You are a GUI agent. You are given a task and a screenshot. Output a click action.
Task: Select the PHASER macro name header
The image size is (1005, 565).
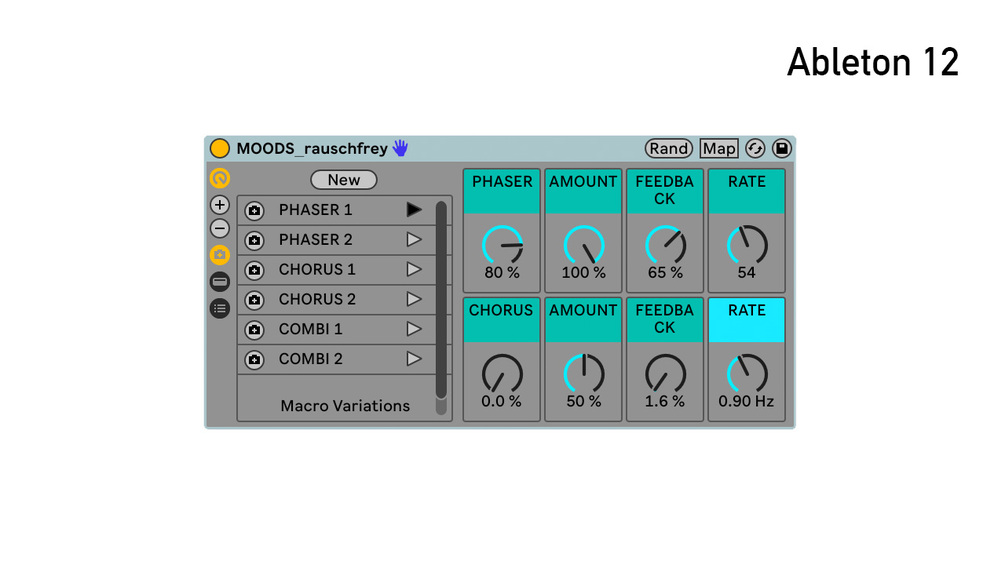tap(502, 192)
